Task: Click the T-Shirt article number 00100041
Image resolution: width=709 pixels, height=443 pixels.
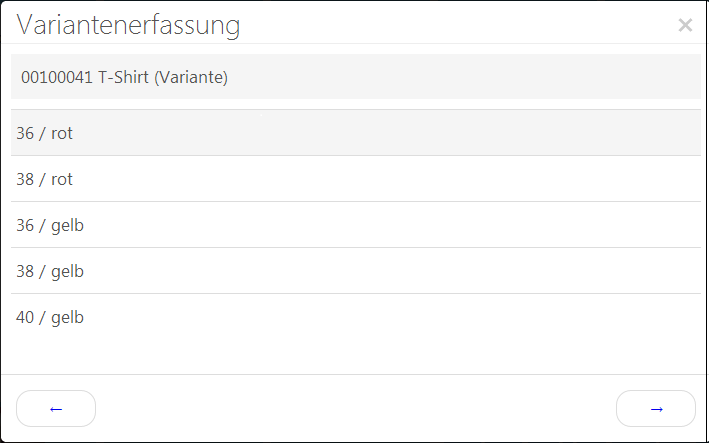Action: [56, 77]
